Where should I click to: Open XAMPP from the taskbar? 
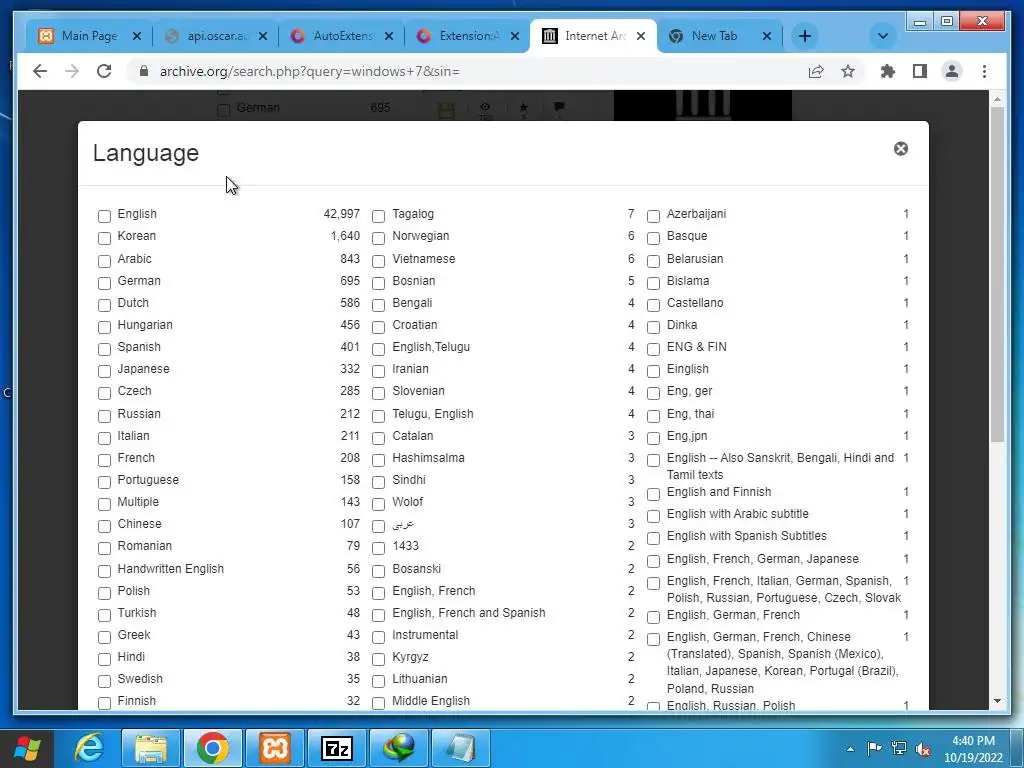tap(275, 748)
